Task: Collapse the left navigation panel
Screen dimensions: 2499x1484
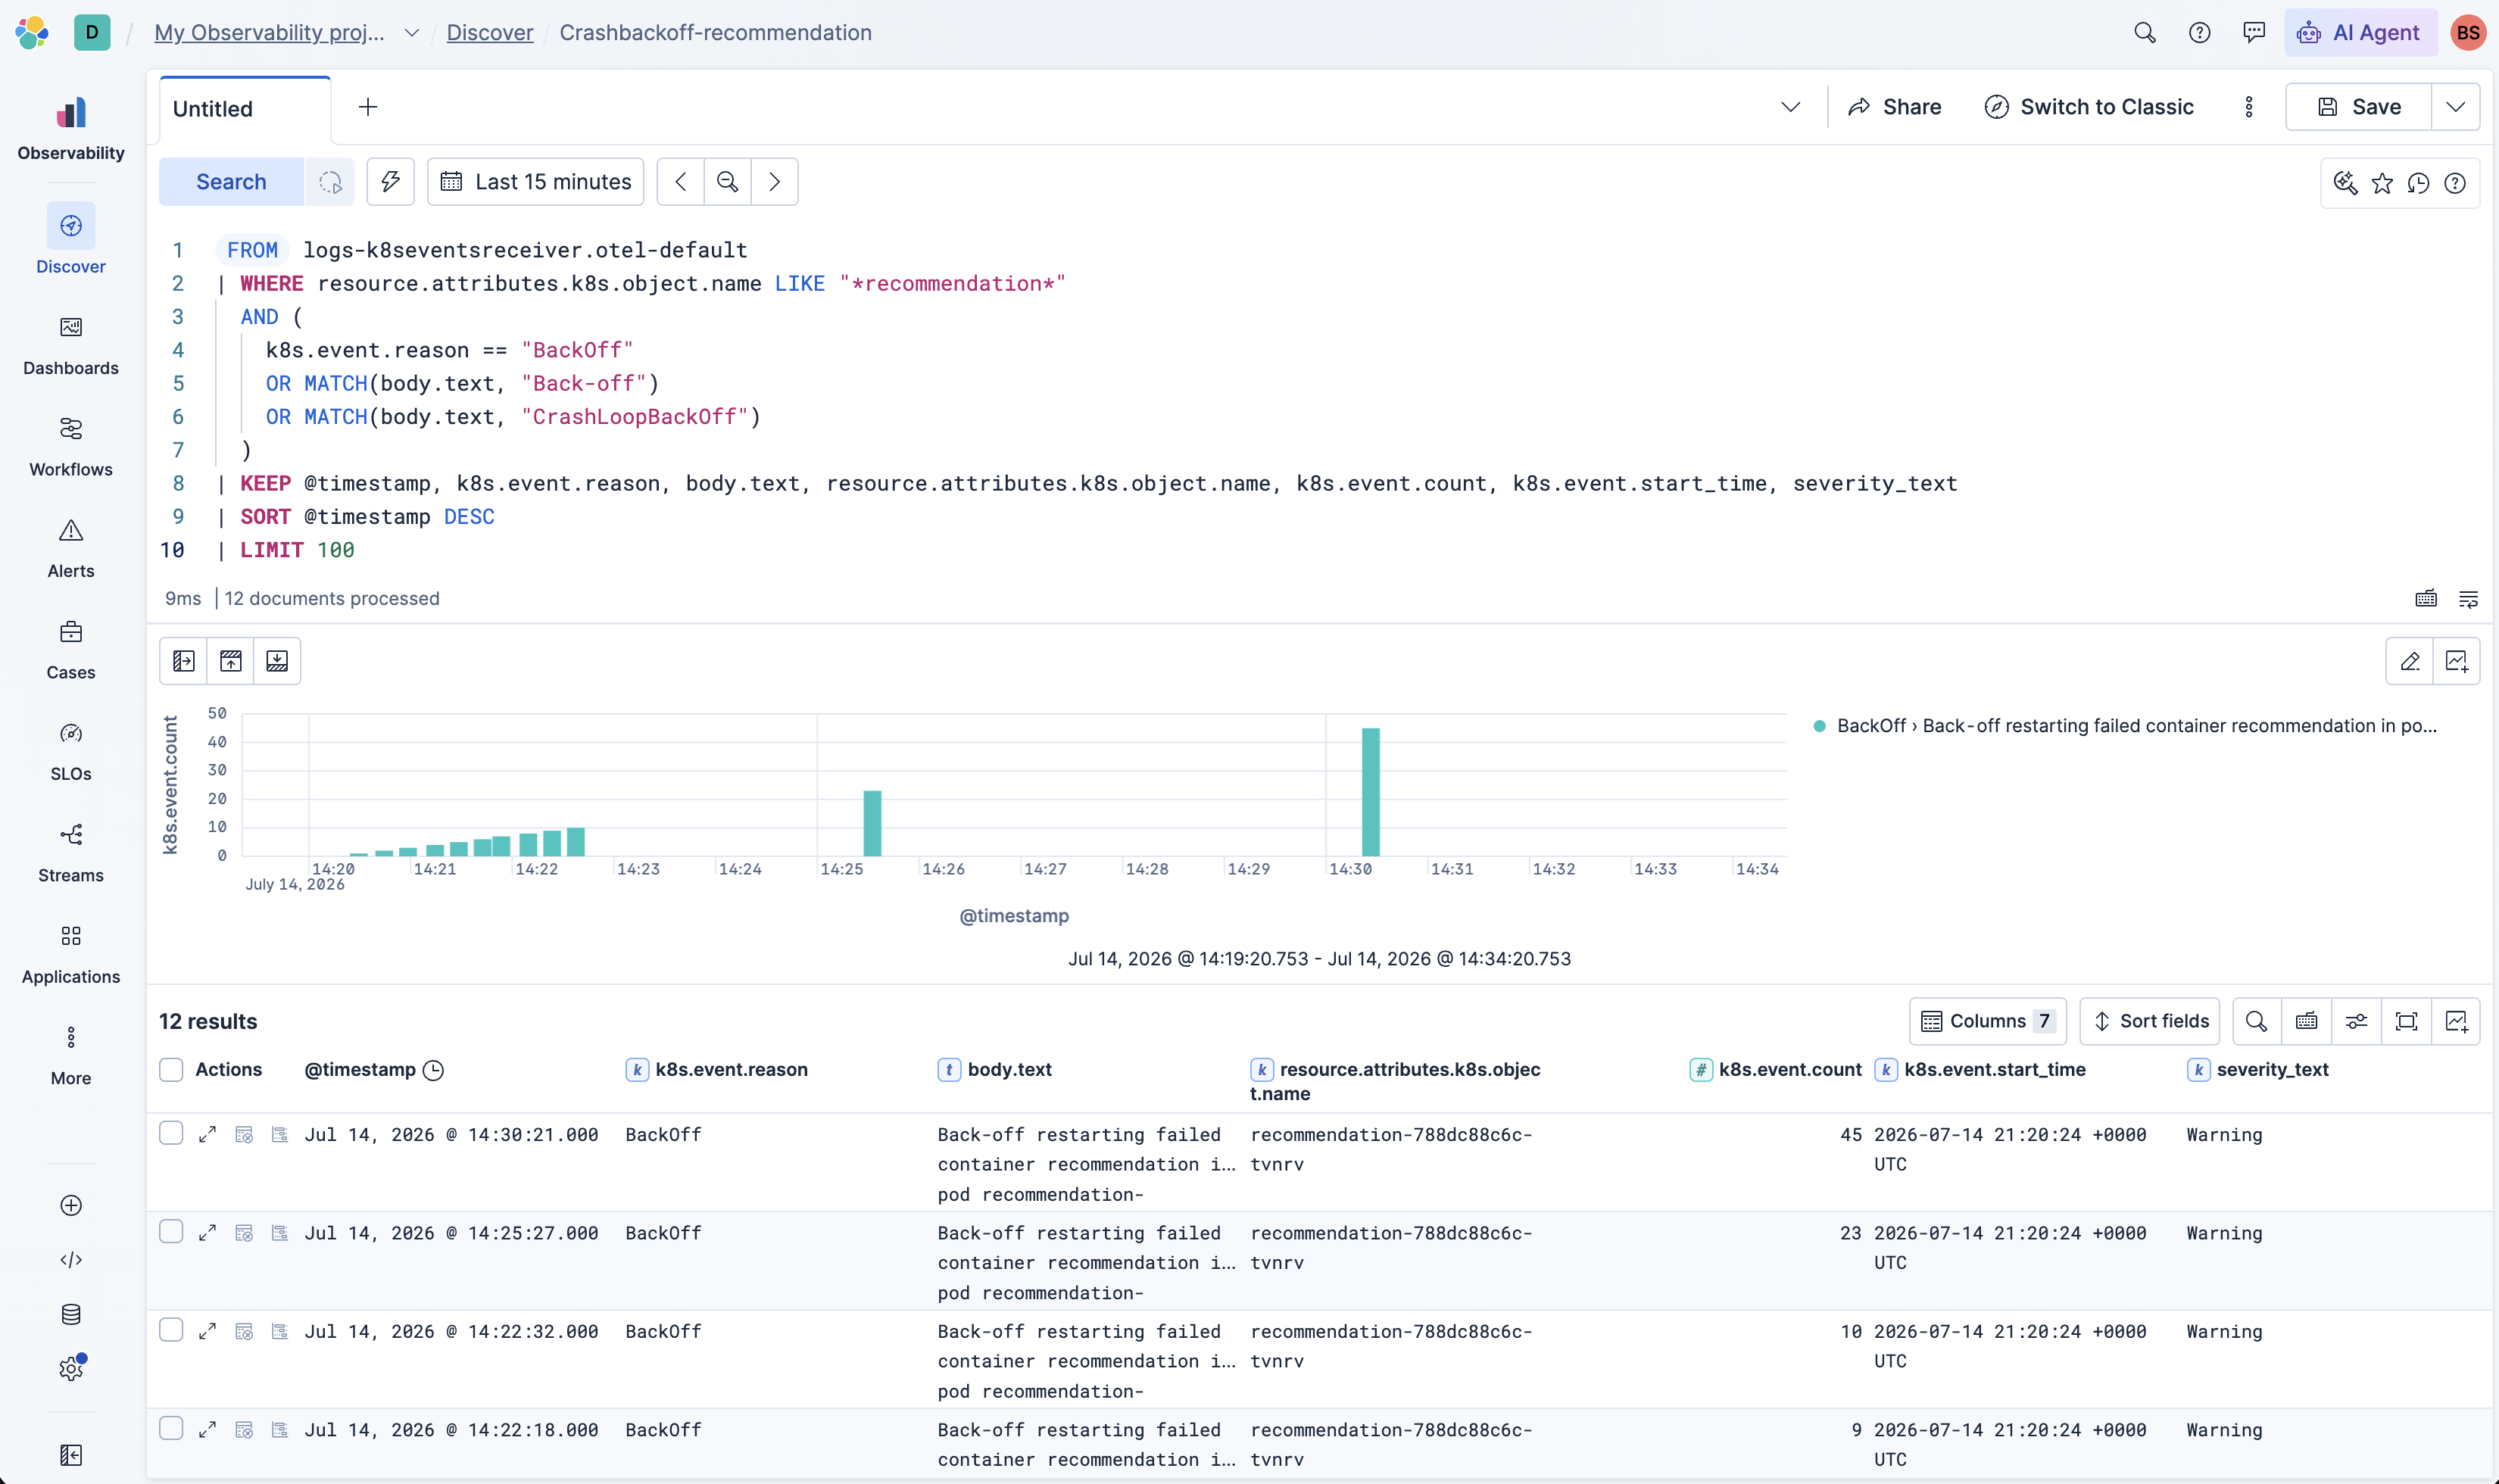Action: point(71,1455)
